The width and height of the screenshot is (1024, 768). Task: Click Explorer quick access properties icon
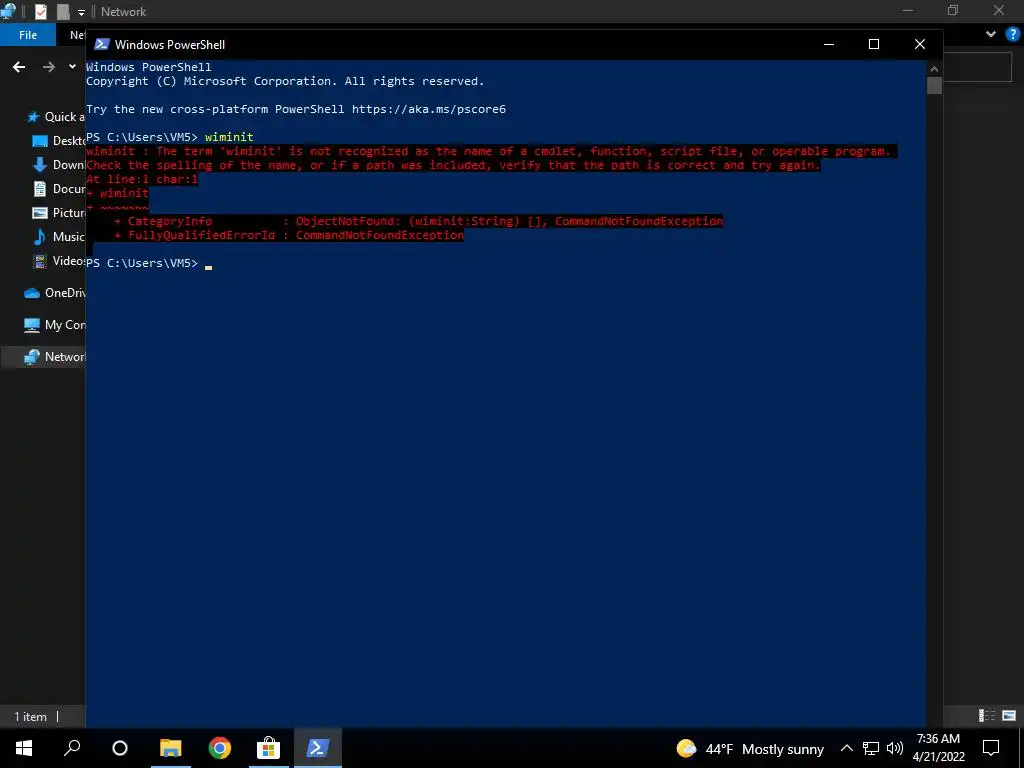[40, 11]
